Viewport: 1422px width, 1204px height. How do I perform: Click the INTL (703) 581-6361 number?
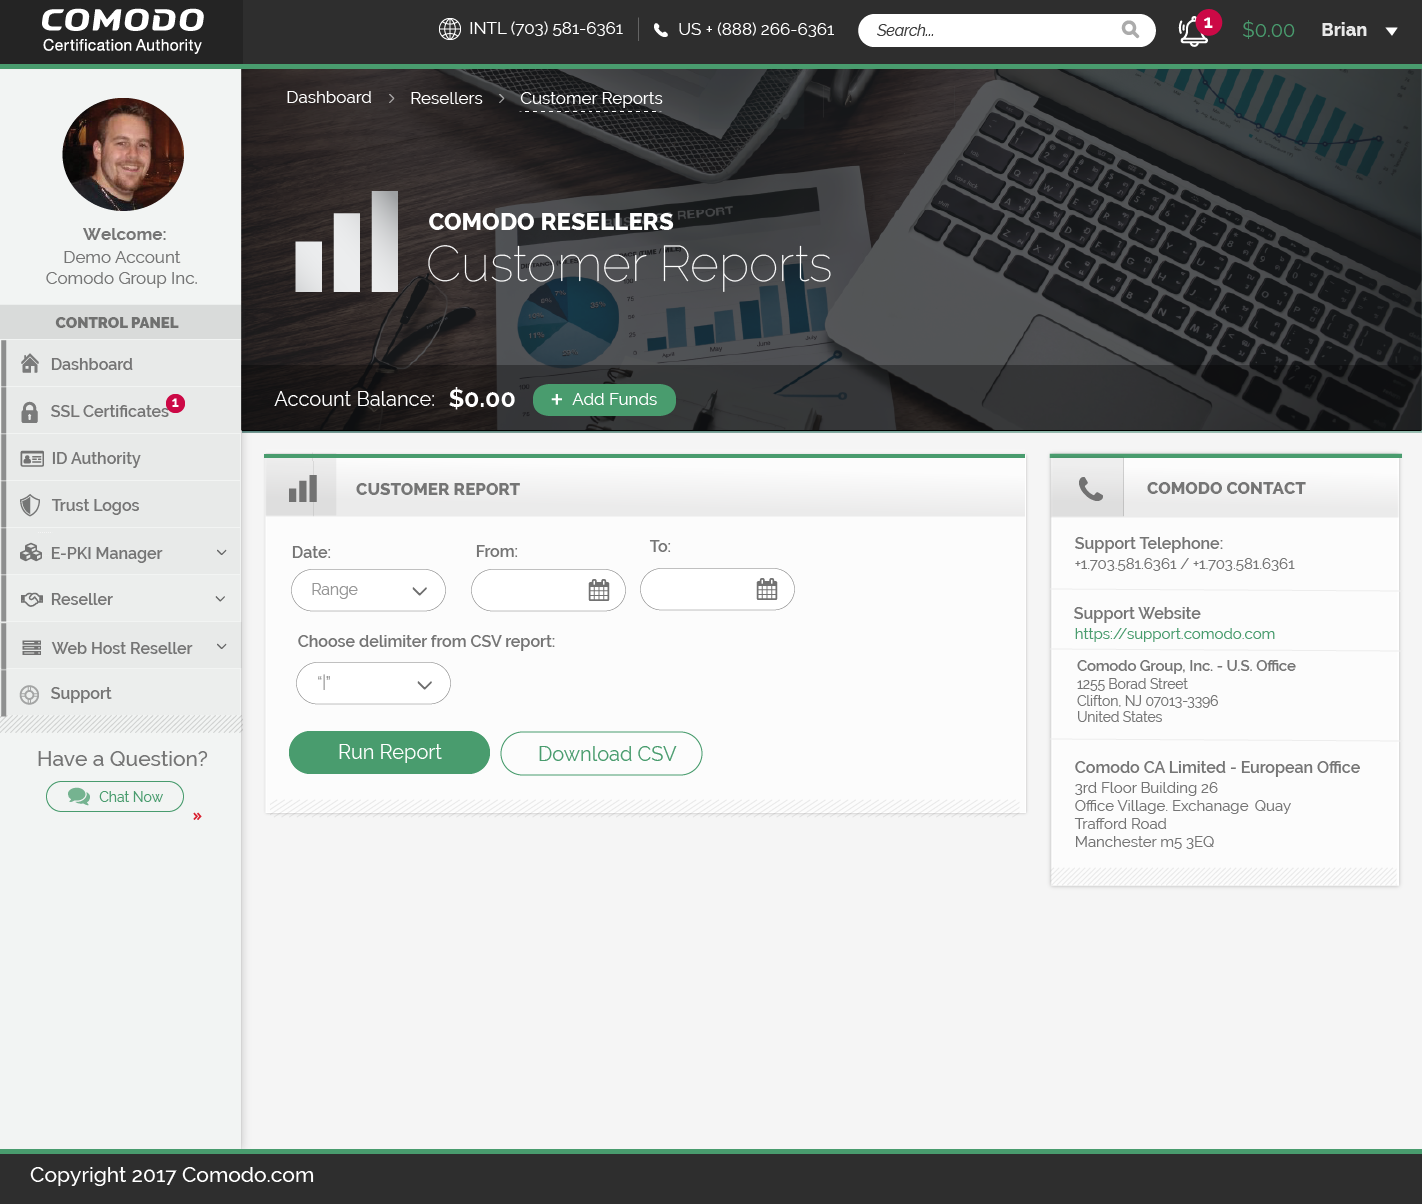click(x=546, y=29)
